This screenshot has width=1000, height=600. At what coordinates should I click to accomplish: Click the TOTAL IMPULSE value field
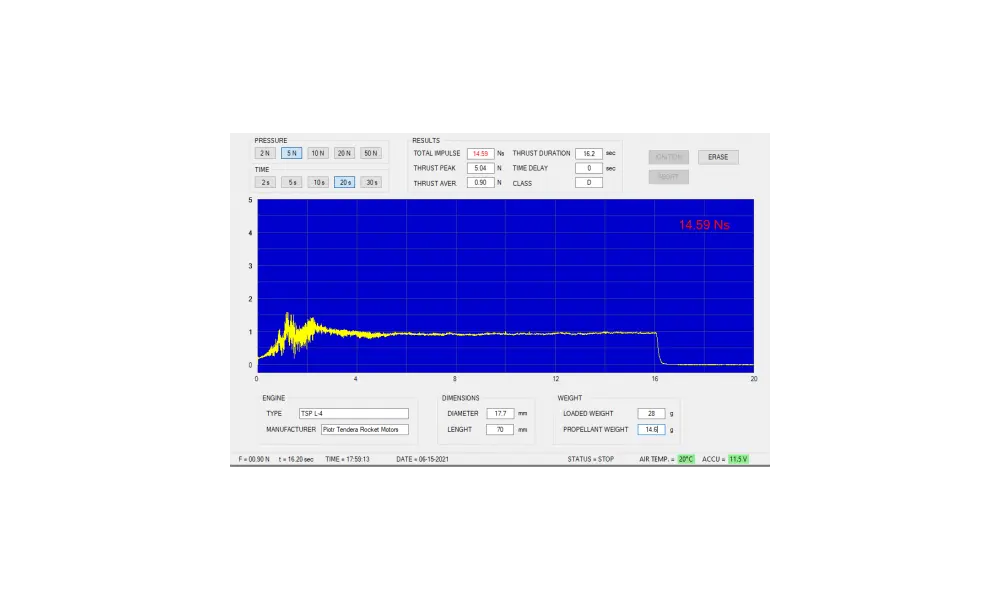[x=480, y=154]
